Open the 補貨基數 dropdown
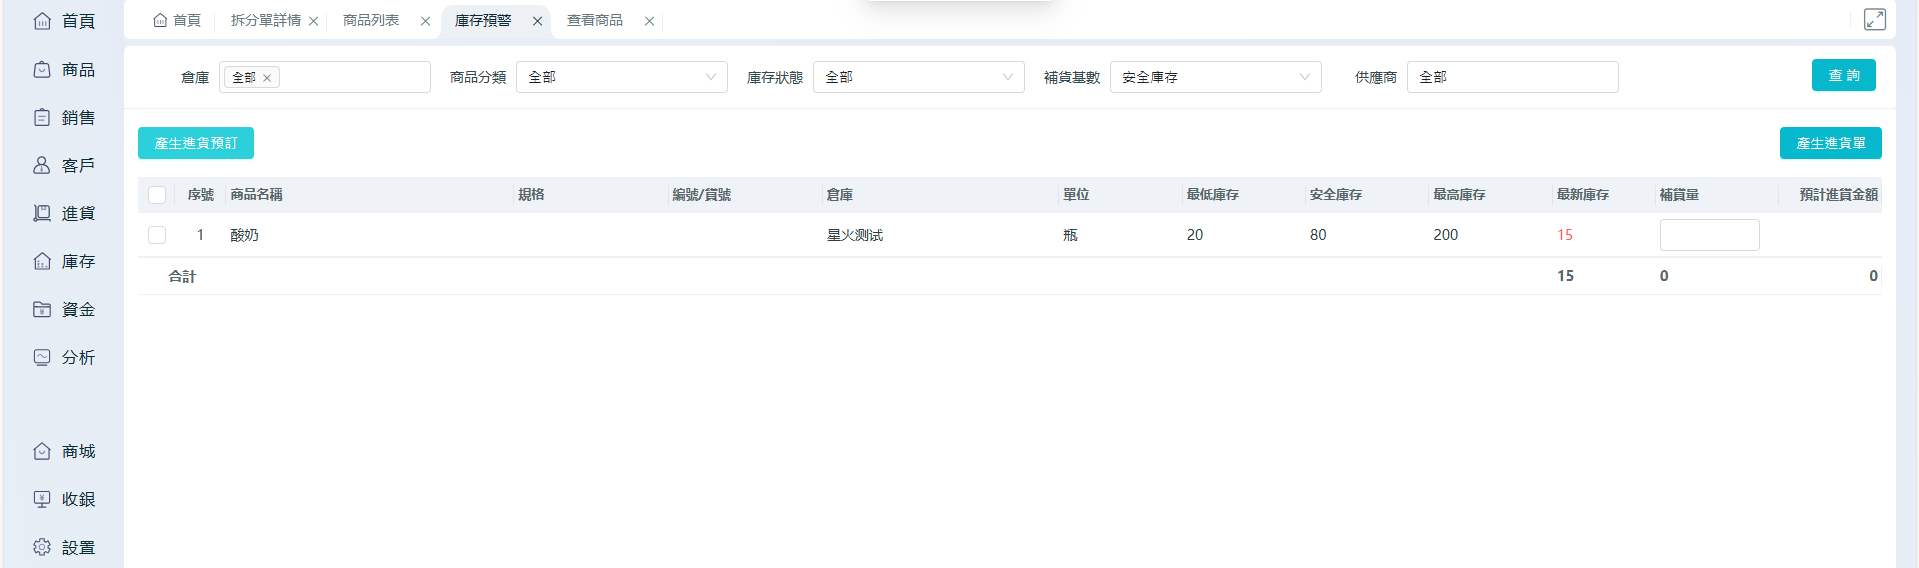Viewport: 1919px width, 568px height. click(x=1215, y=77)
